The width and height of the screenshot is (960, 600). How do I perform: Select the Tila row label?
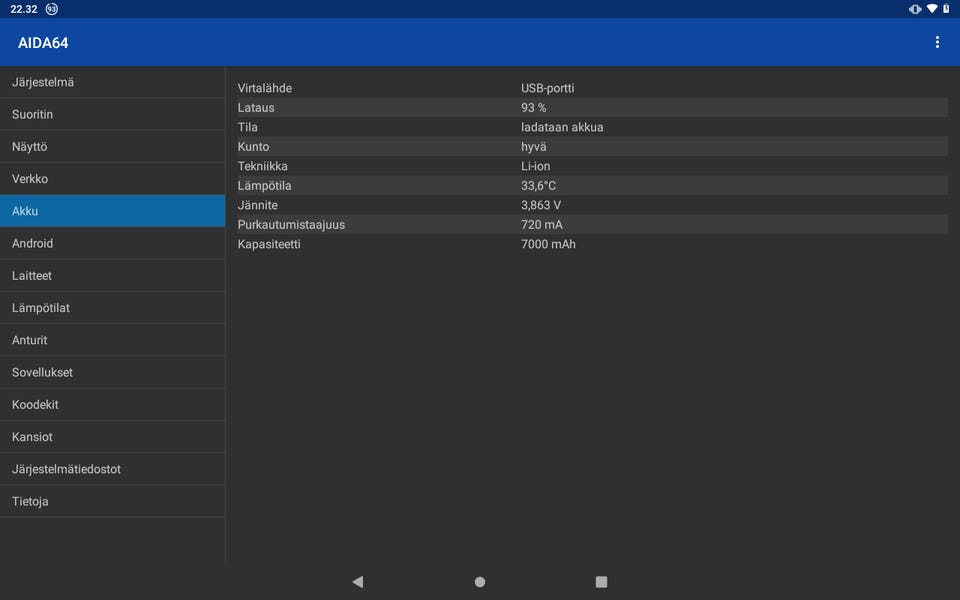point(247,127)
